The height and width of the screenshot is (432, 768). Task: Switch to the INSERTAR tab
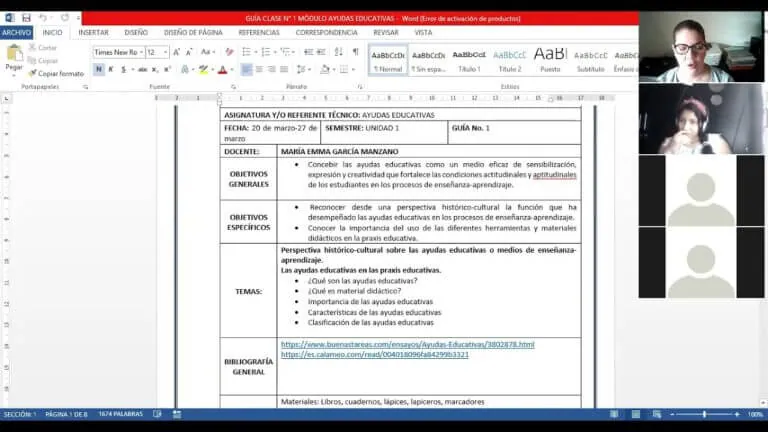click(94, 32)
